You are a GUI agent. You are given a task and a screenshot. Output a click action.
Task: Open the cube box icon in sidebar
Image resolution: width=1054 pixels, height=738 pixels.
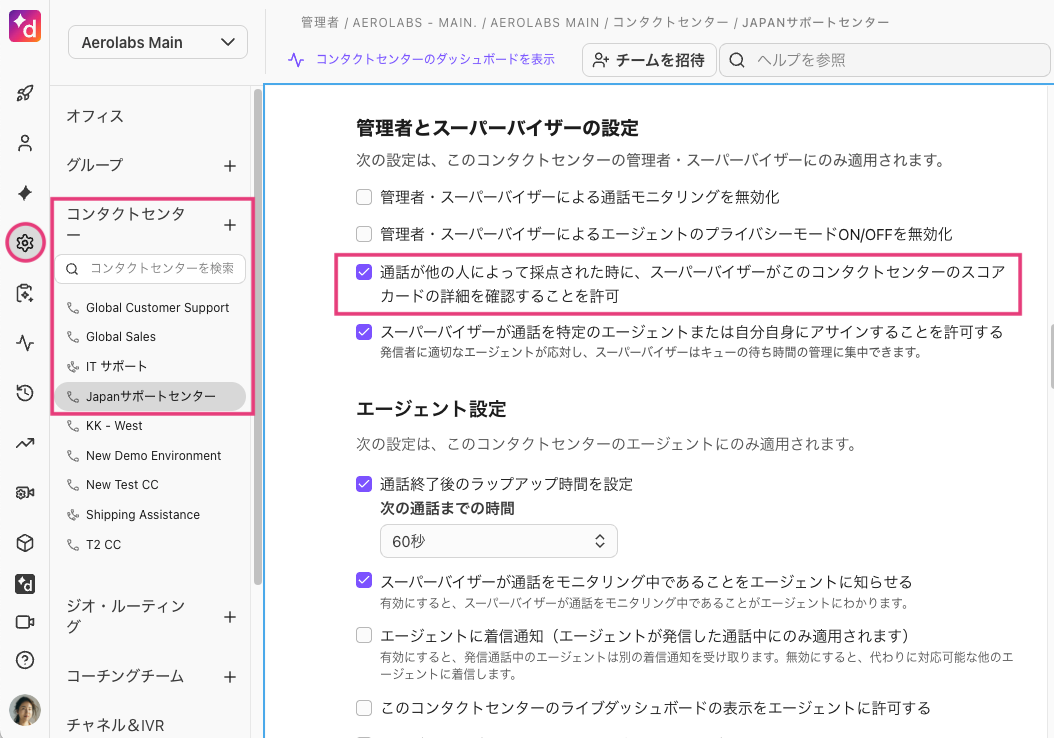pyautogui.click(x=25, y=542)
